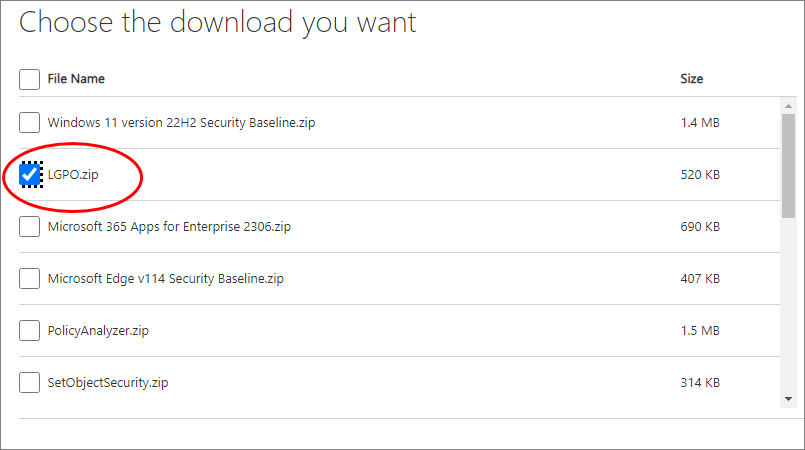
Task: Select Microsoft 365 Apps for Enterprise checkbox
Action: pos(29,226)
